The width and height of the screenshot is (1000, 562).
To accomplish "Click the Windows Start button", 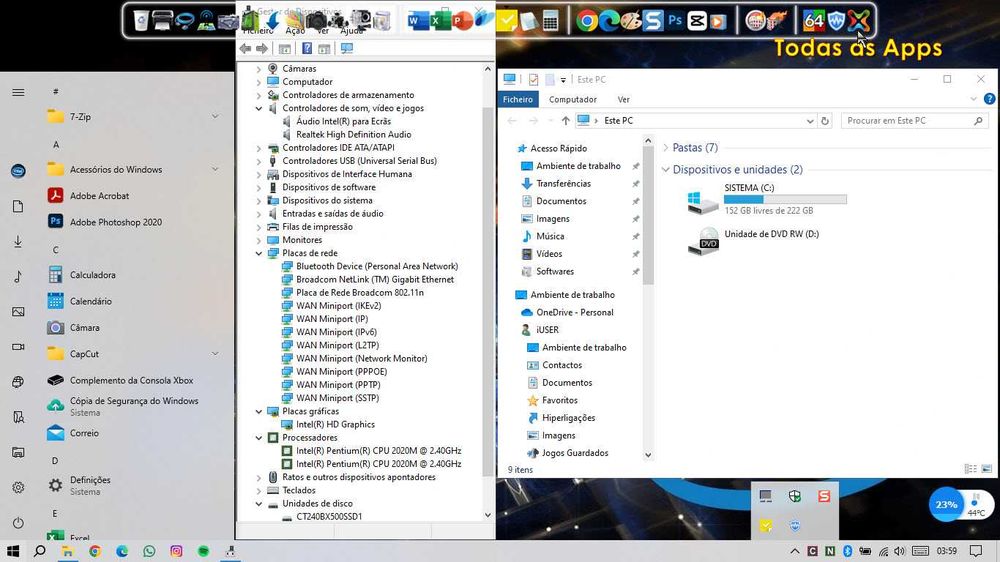I will pyautogui.click(x=13, y=551).
